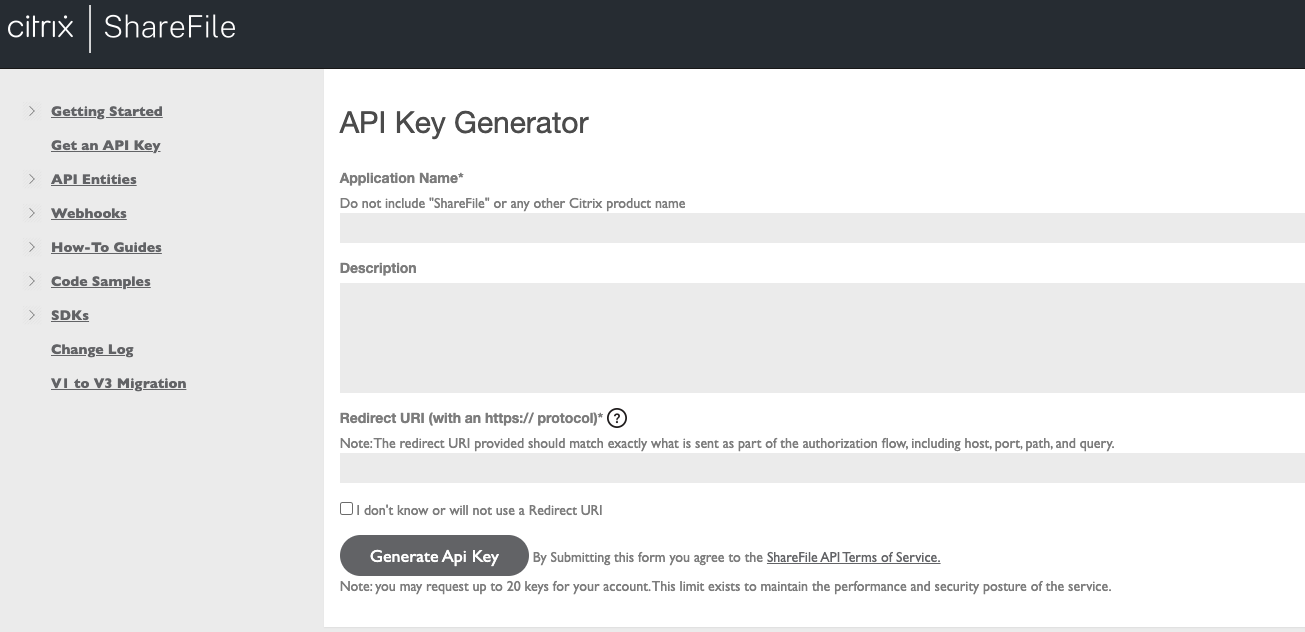Select the SDKs sidebar entry

click(x=69, y=315)
